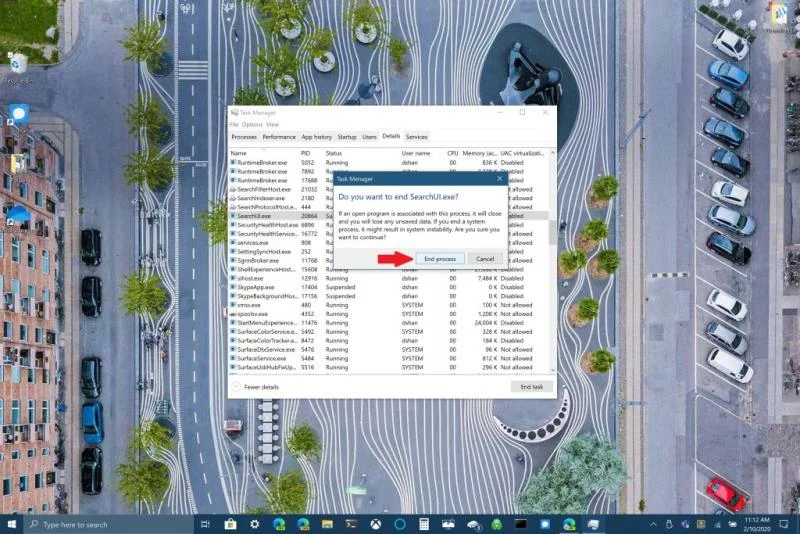
Task: Show hidden system tray icons
Action: pos(653,524)
